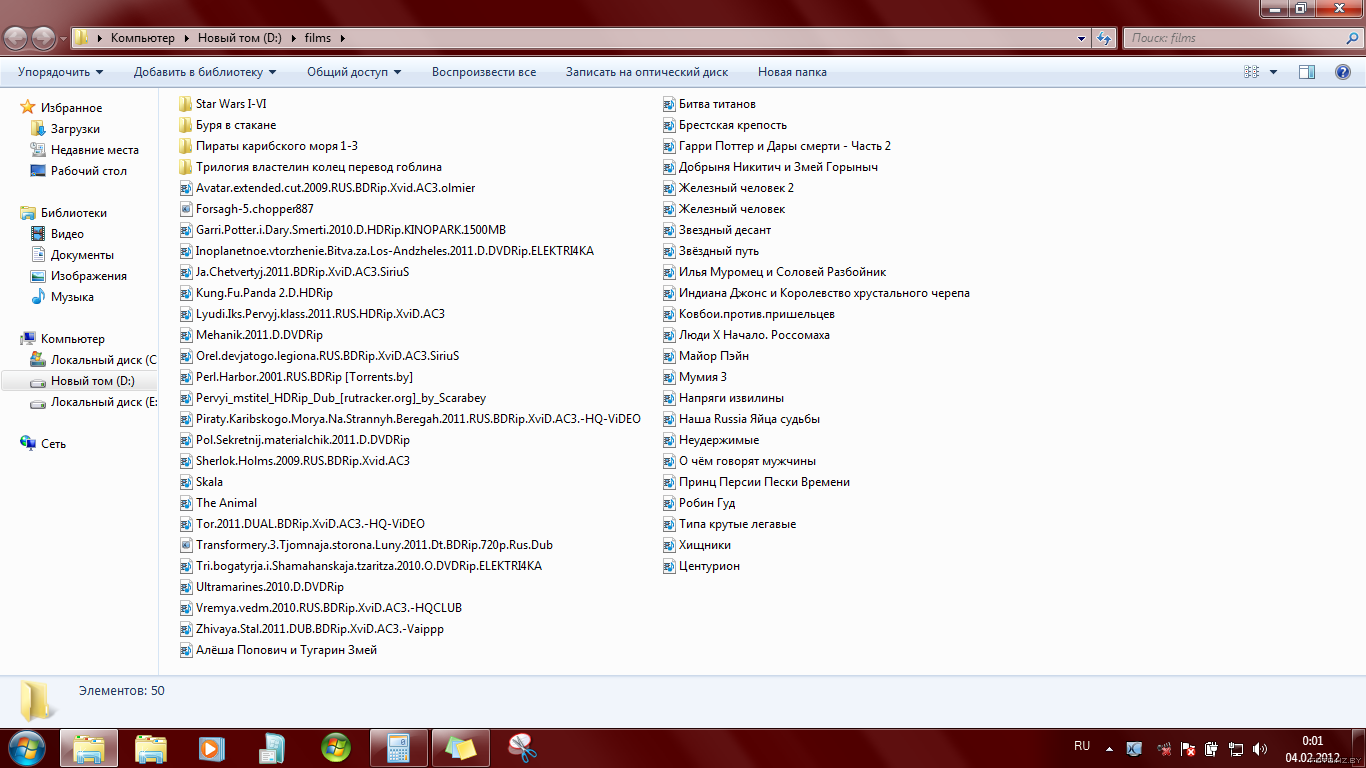The width and height of the screenshot is (1366, 768).
Task: Open the Упорядочить dropdown menu
Action: click(60, 72)
